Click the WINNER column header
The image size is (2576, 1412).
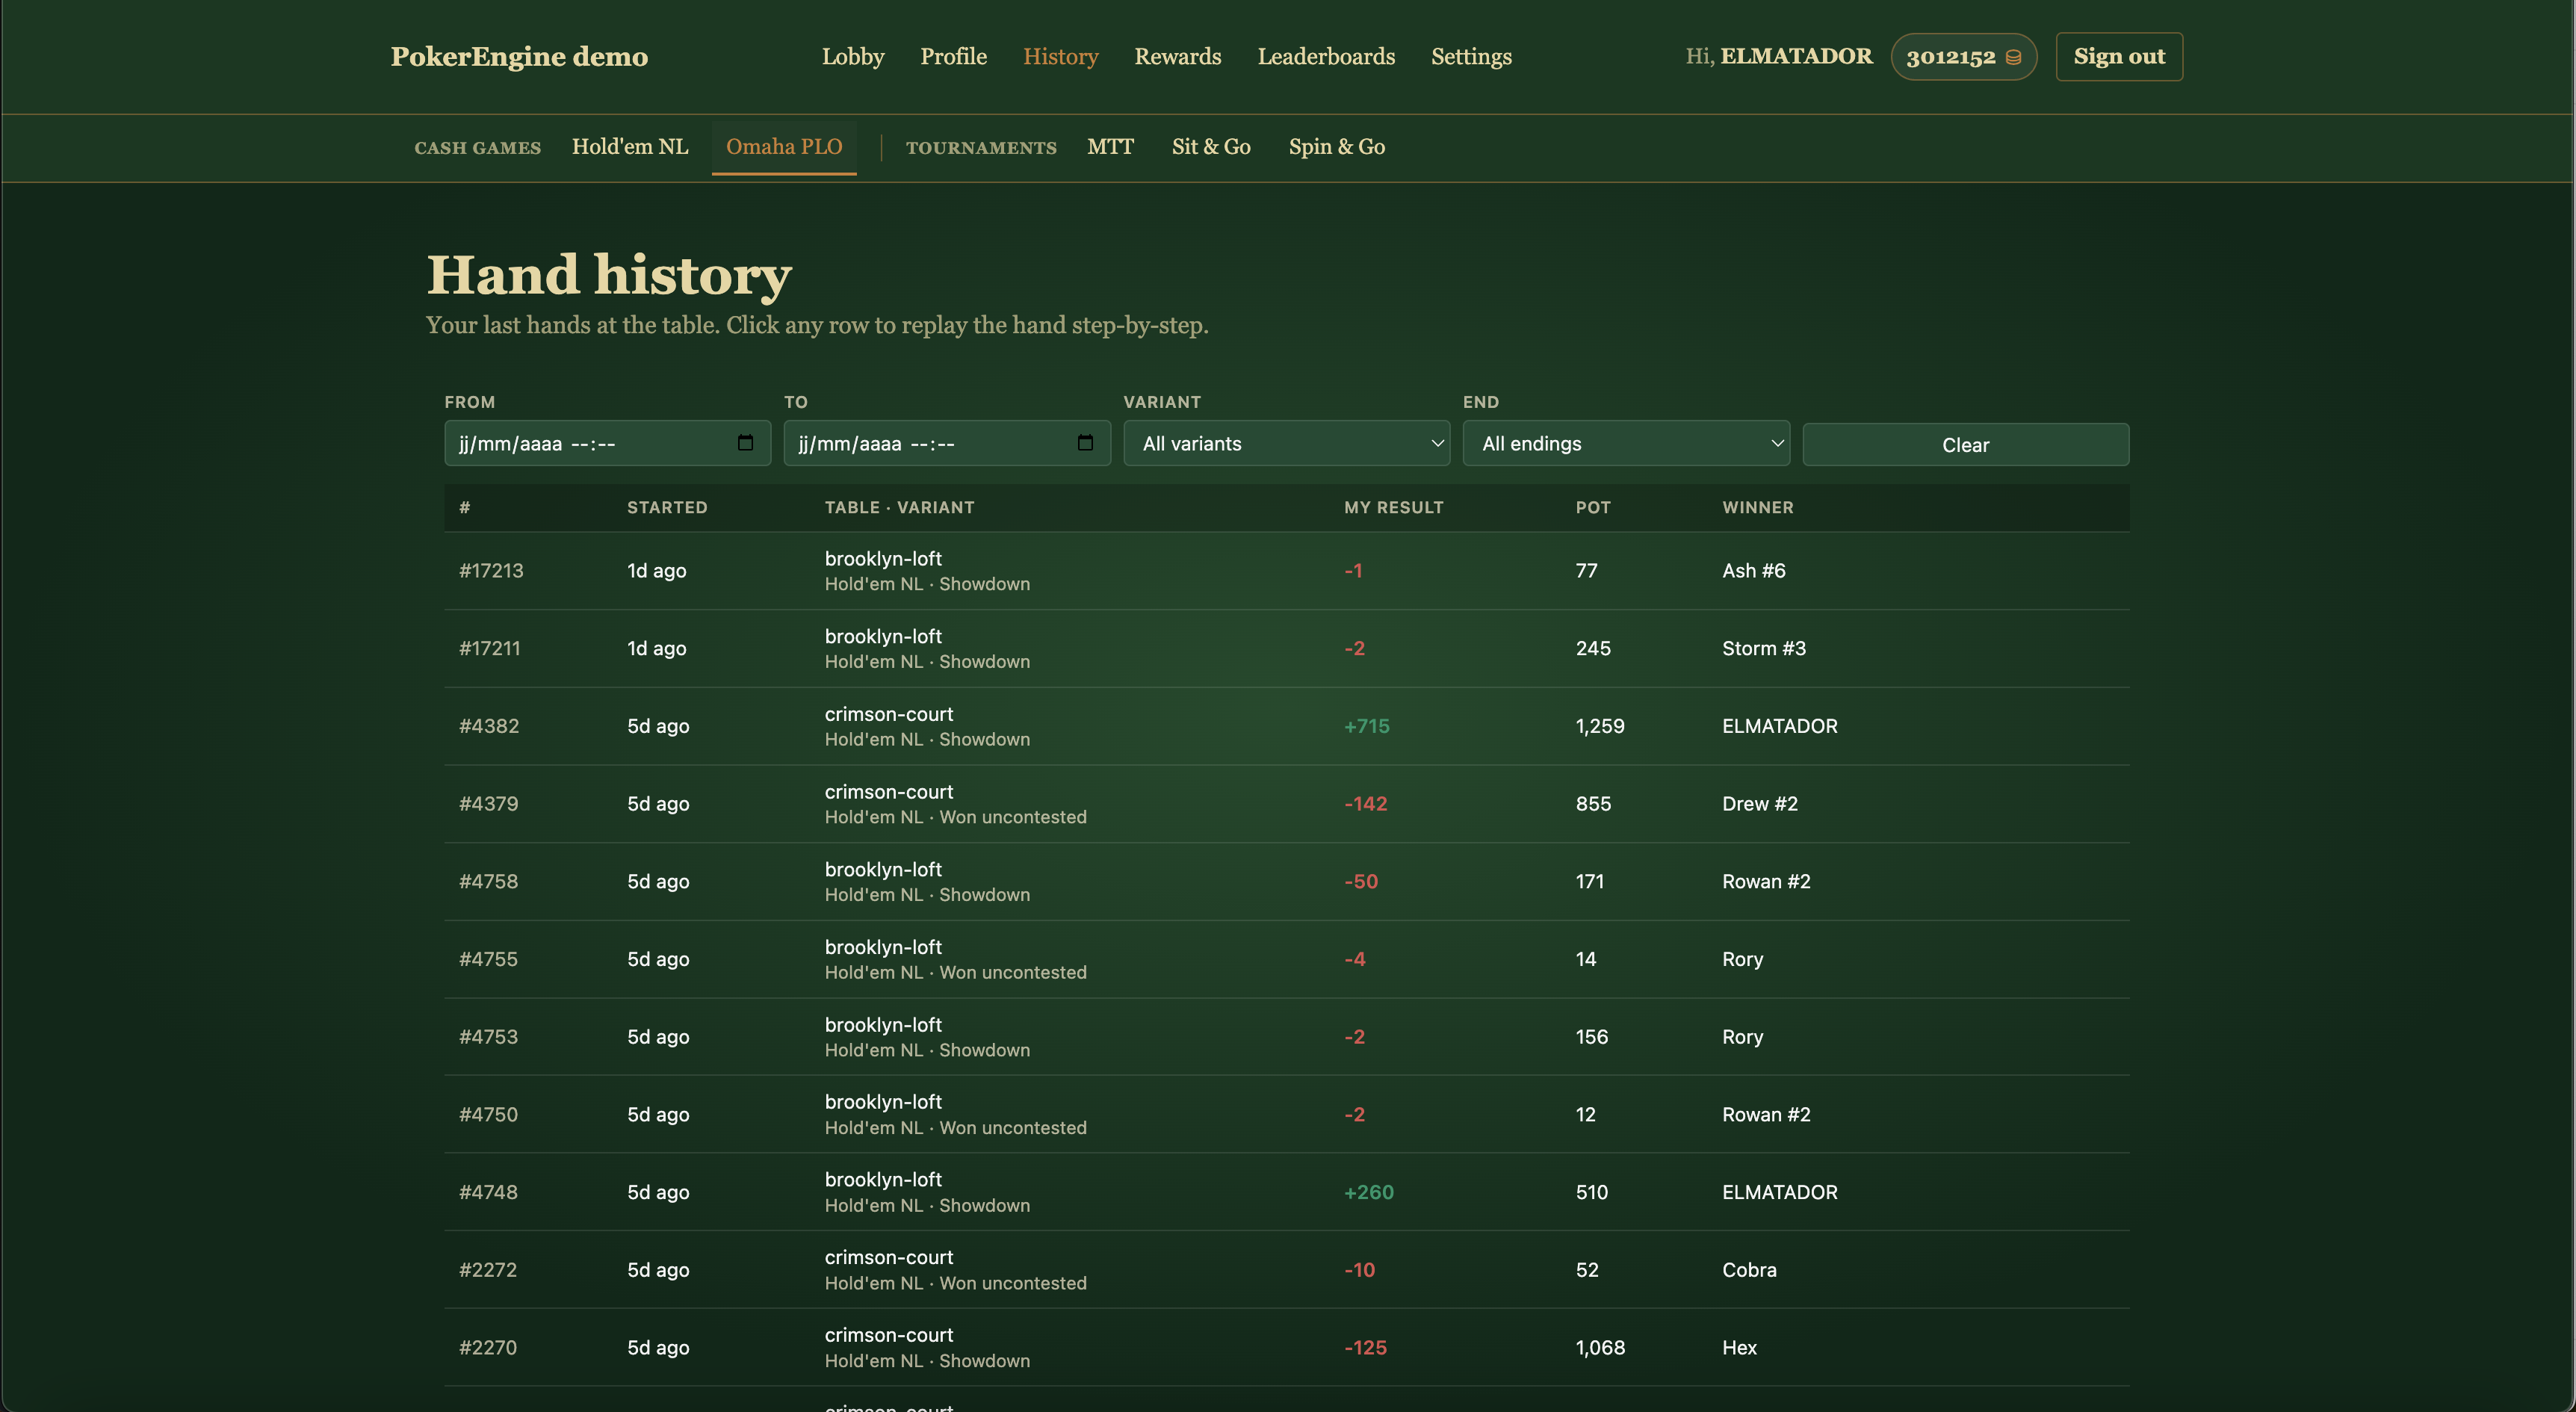click(x=1757, y=507)
